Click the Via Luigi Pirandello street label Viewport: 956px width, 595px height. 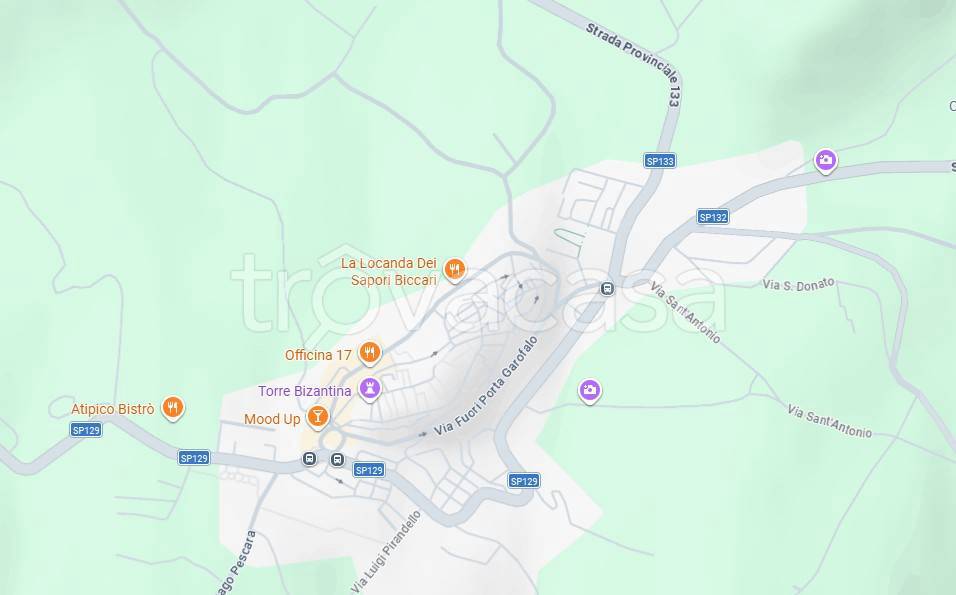(387, 552)
